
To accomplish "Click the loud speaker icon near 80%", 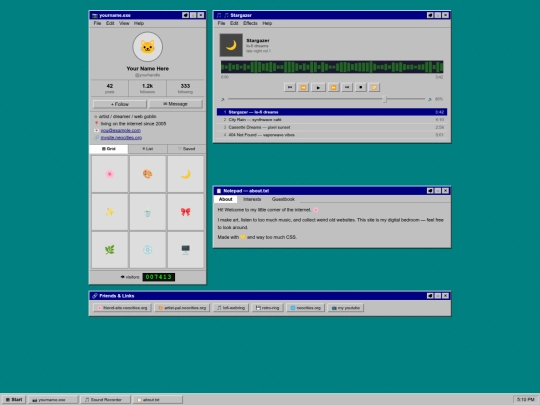I will point(429,99).
